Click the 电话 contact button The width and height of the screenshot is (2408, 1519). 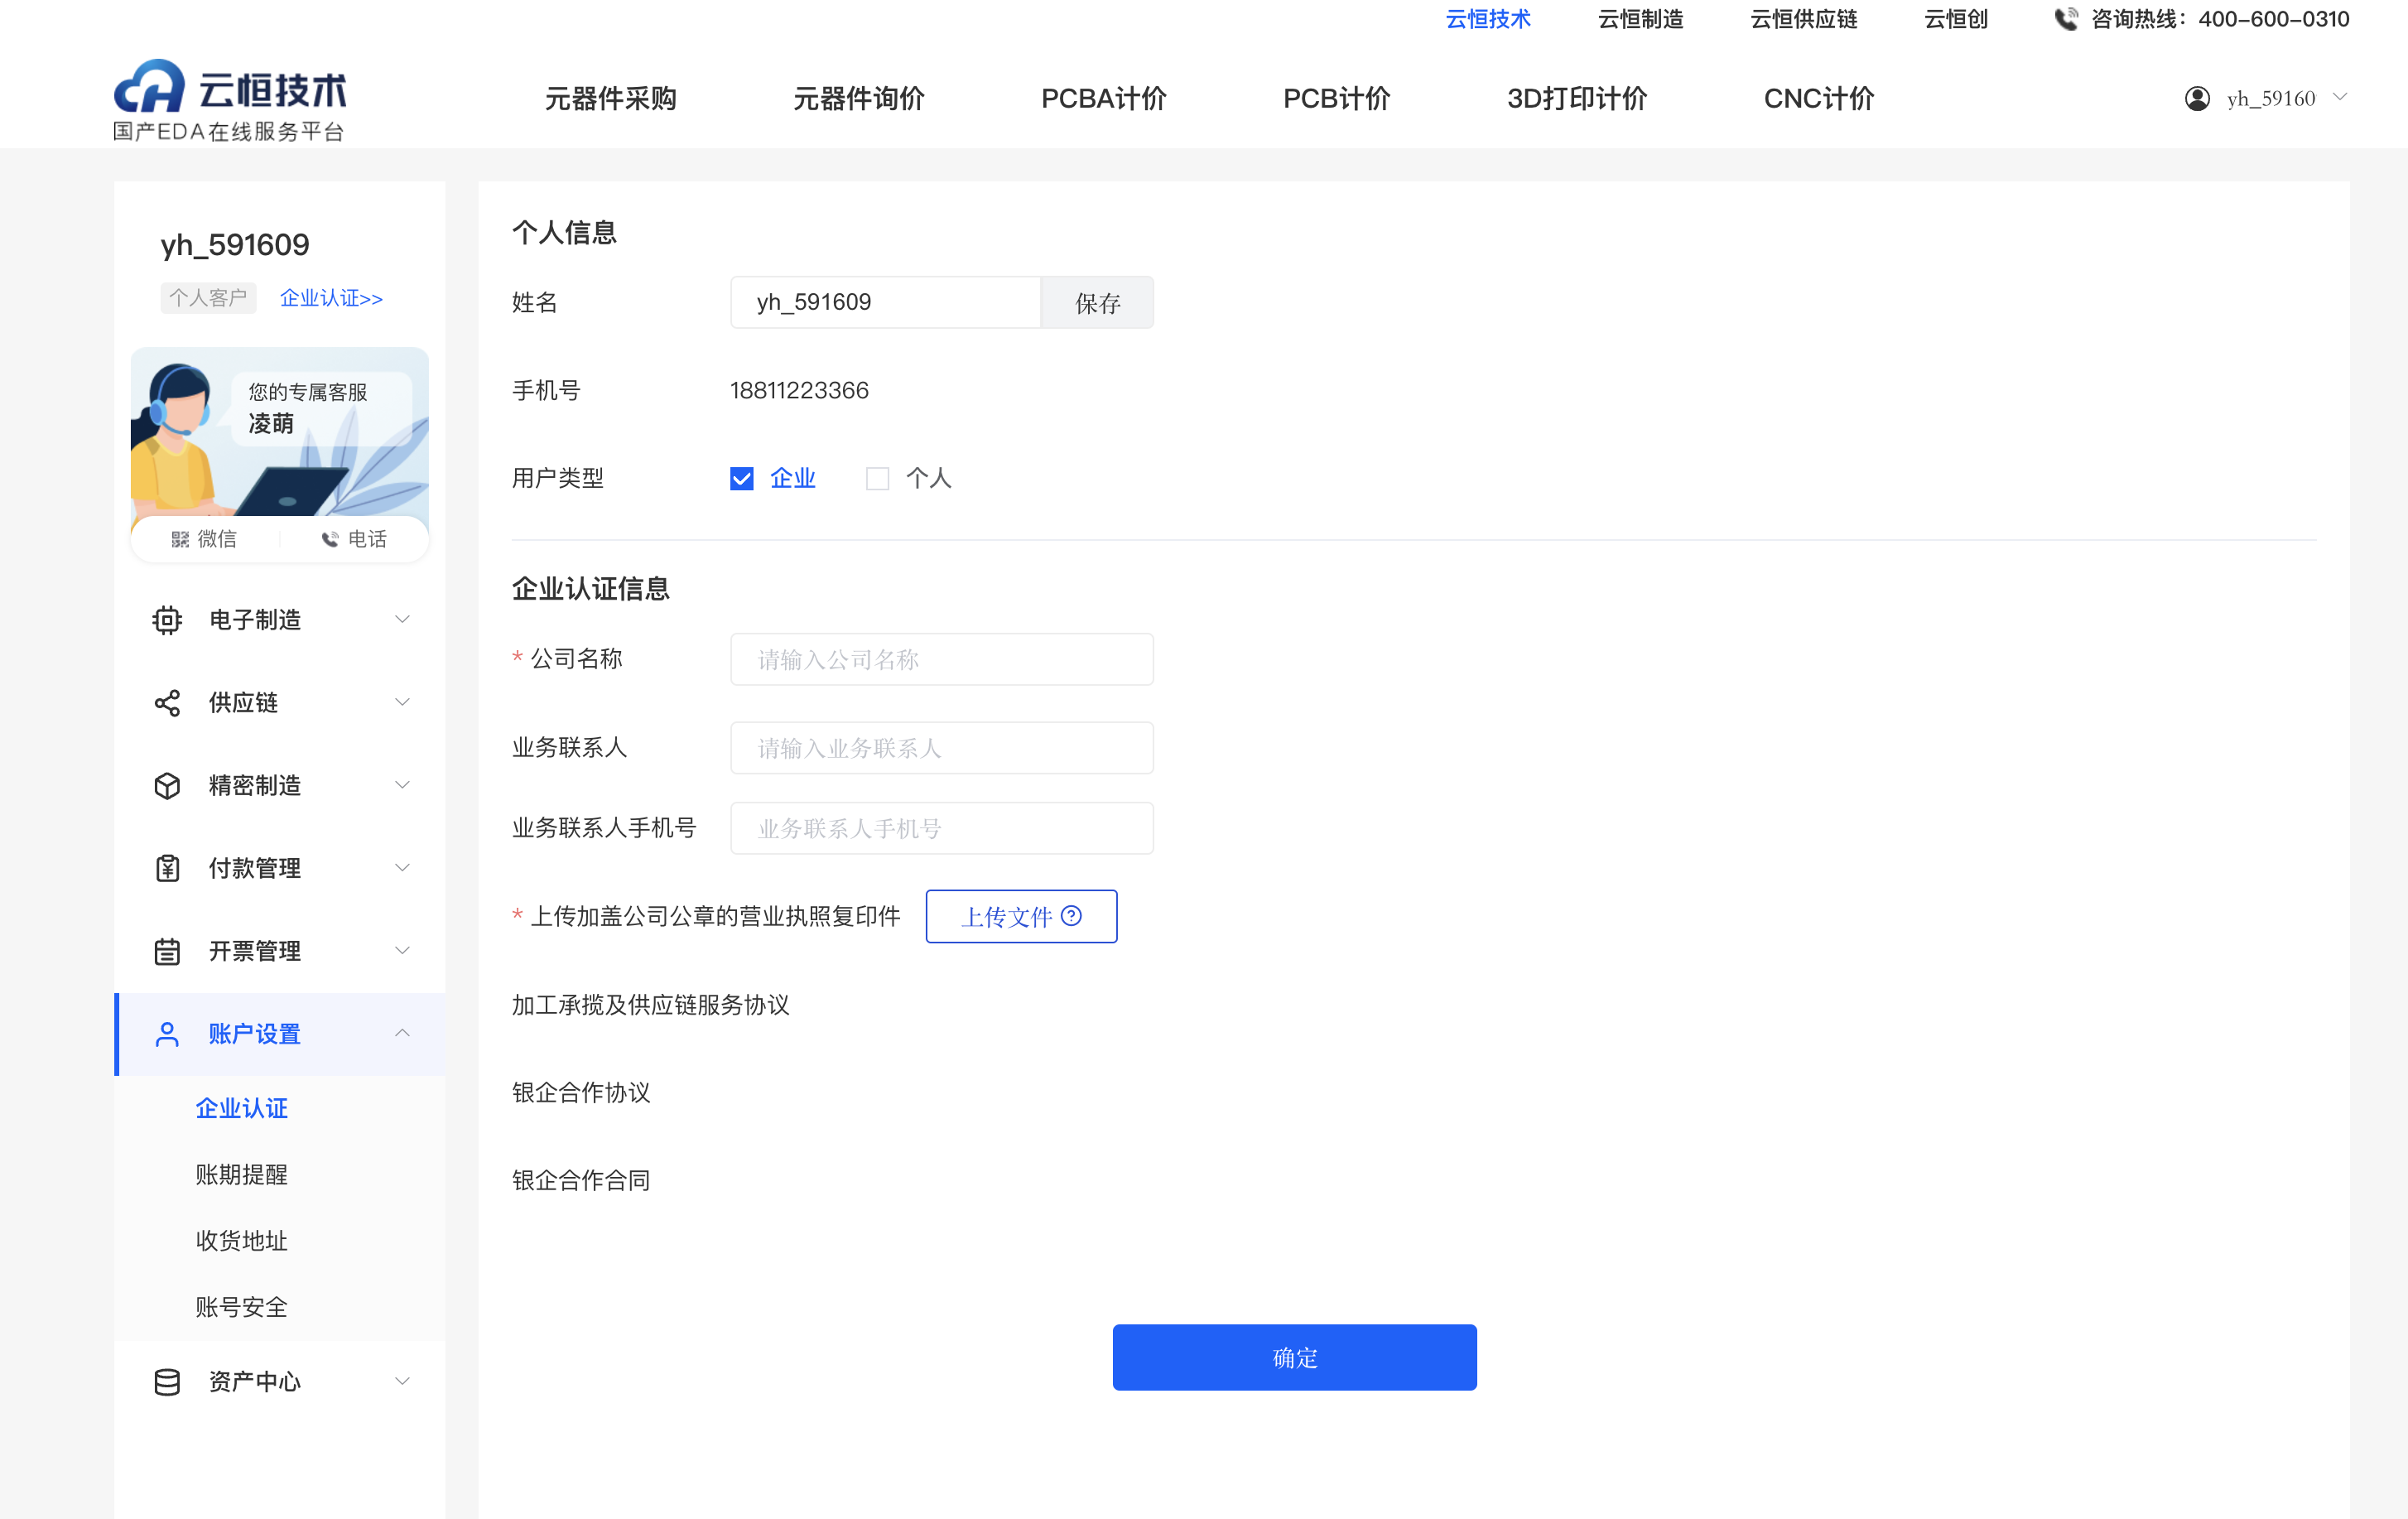354,540
